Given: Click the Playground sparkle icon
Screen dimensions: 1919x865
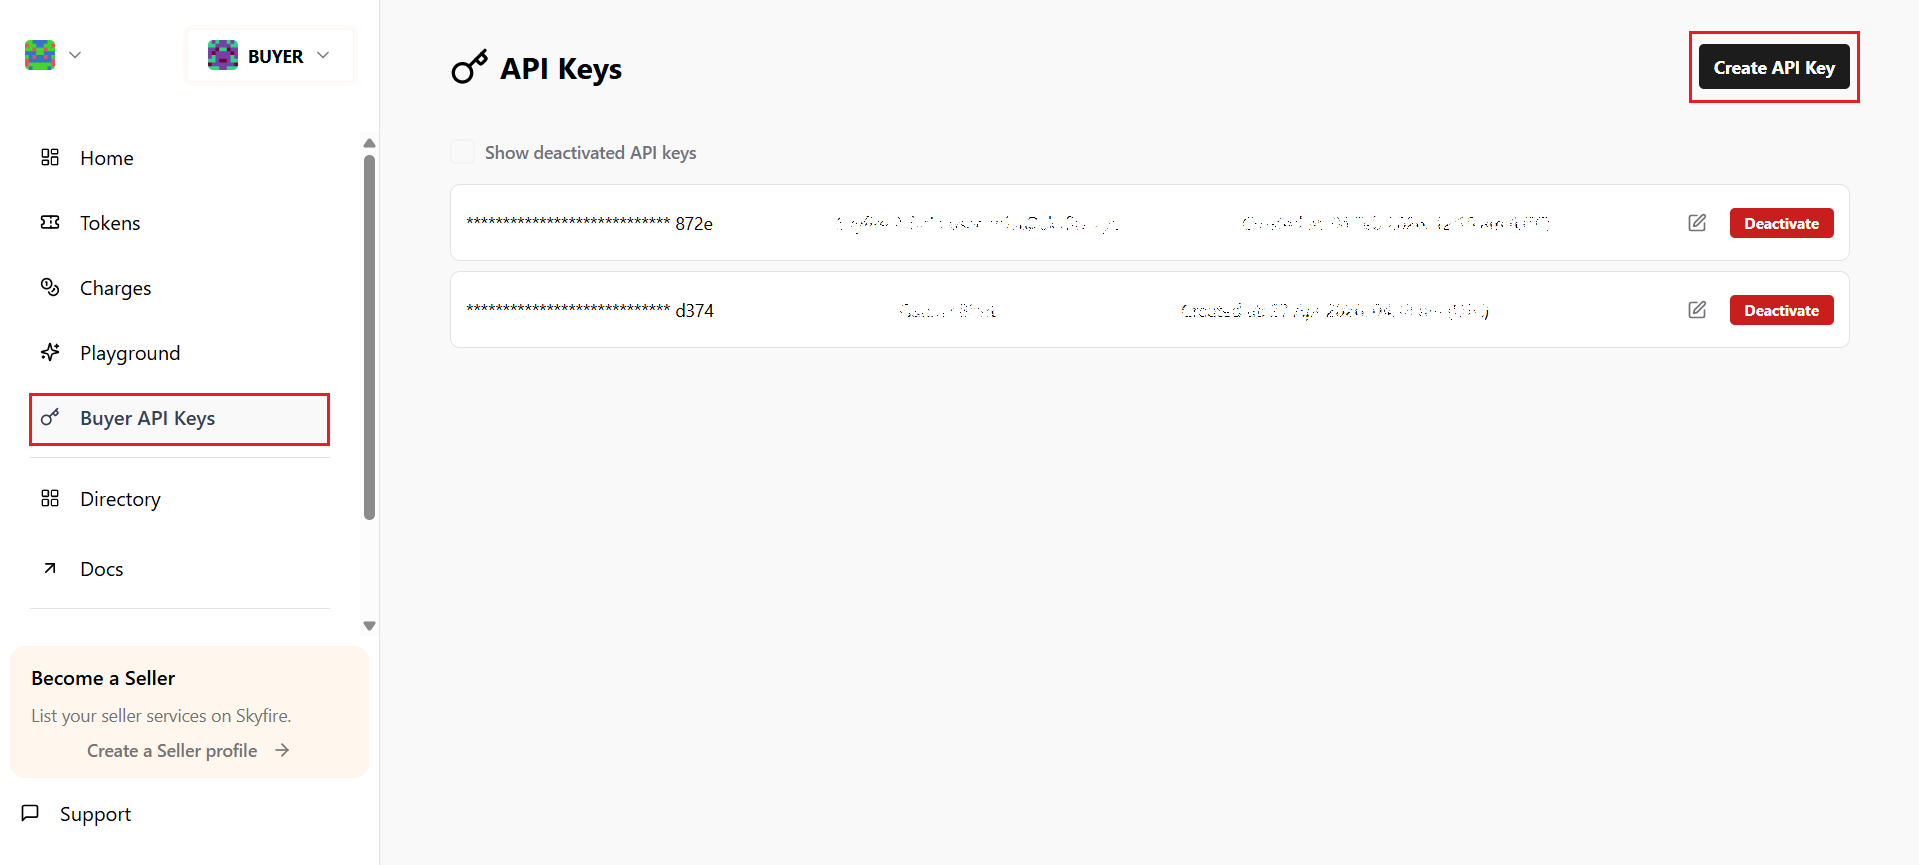Looking at the screenshot, I should tap(50, 352).
